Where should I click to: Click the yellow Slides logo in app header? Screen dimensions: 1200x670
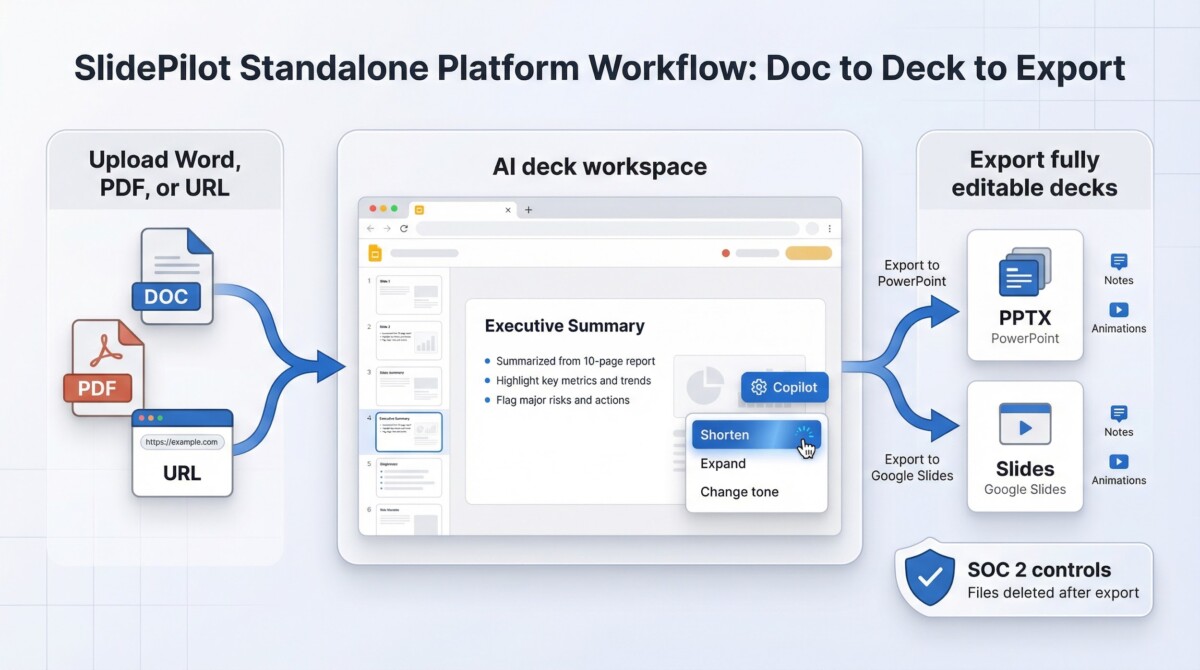[376, 253]
